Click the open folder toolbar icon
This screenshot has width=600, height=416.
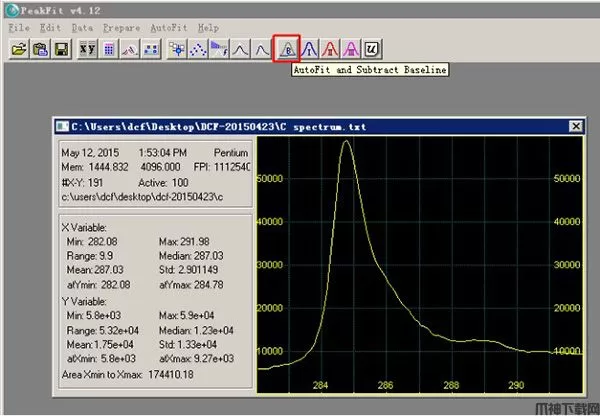point(18,48)
